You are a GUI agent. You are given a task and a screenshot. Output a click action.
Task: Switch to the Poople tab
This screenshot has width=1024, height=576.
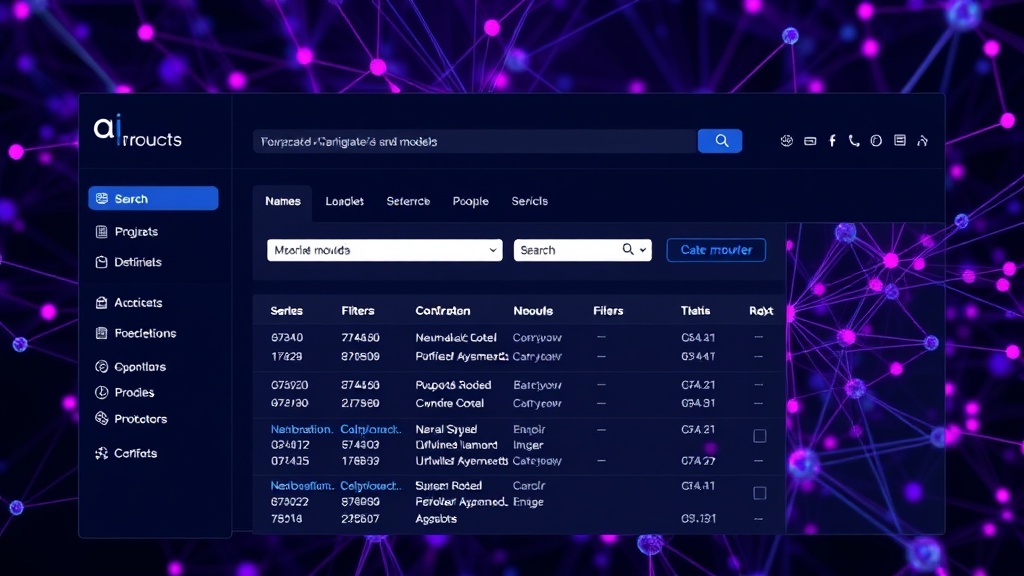470,201
